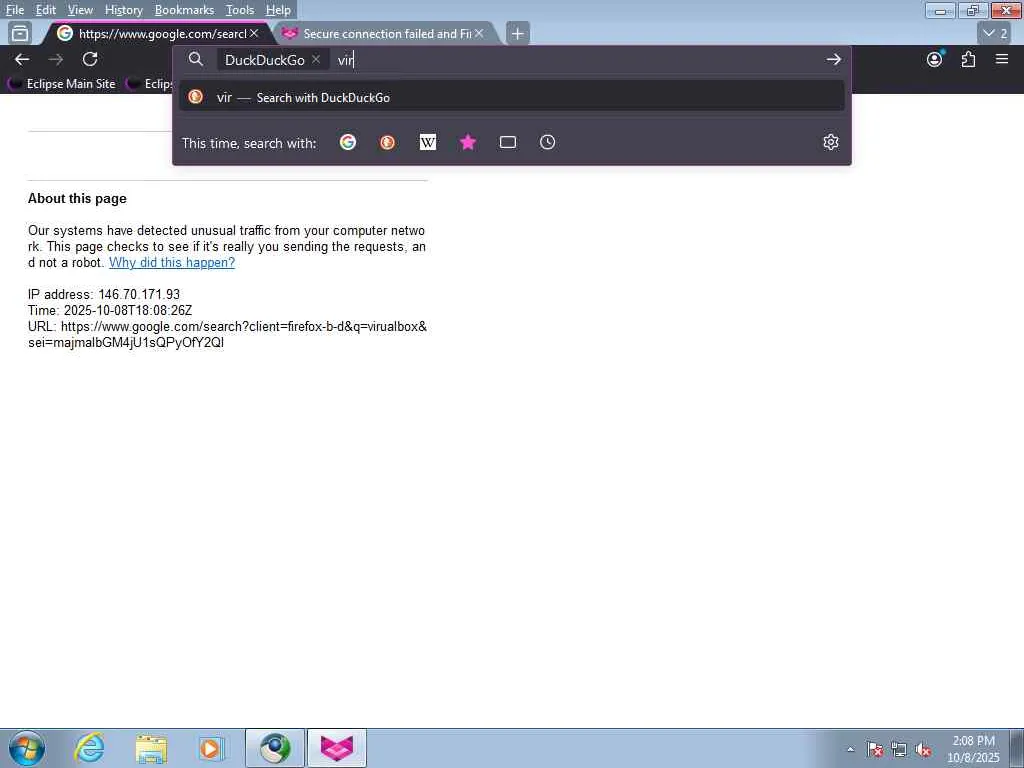
Task: Show hidden system tray icons
Action: [x=850, y=749]
